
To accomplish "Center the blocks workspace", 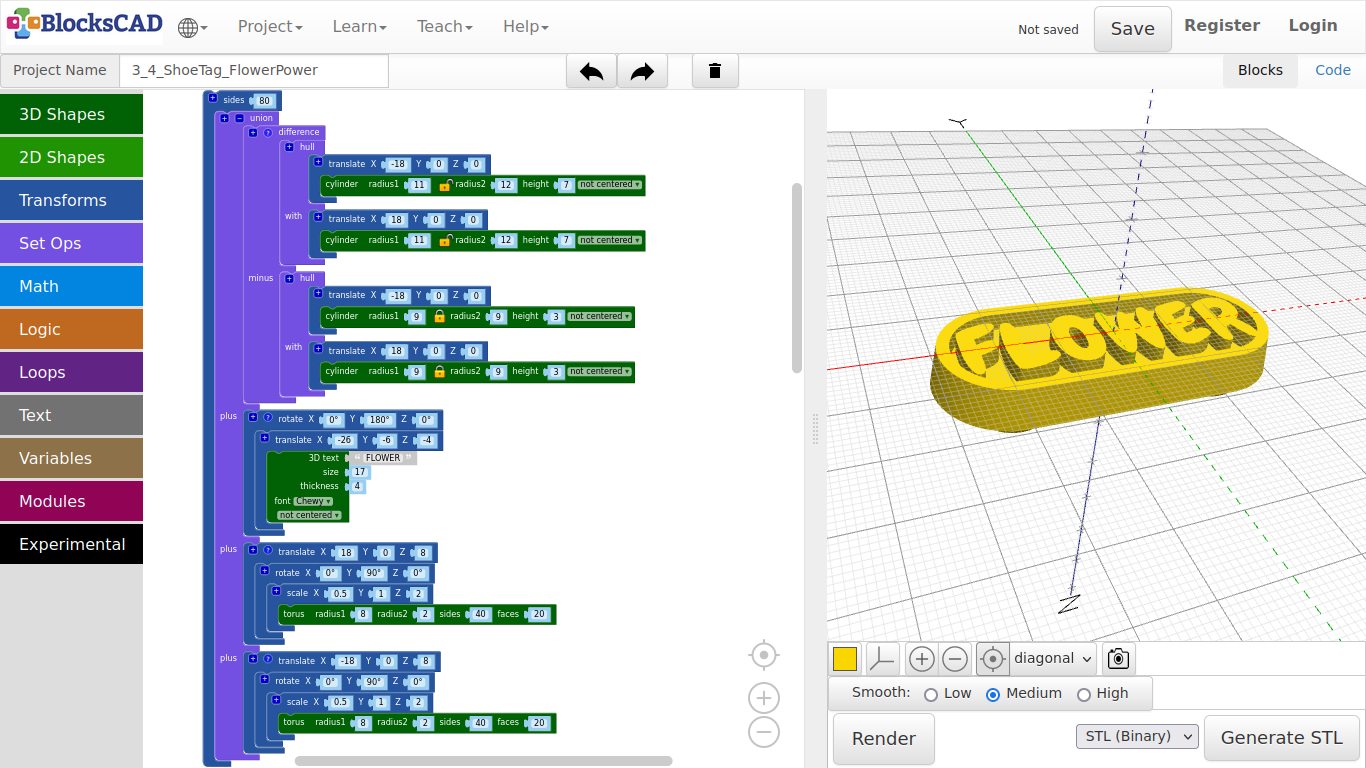I will pos(764,655).
